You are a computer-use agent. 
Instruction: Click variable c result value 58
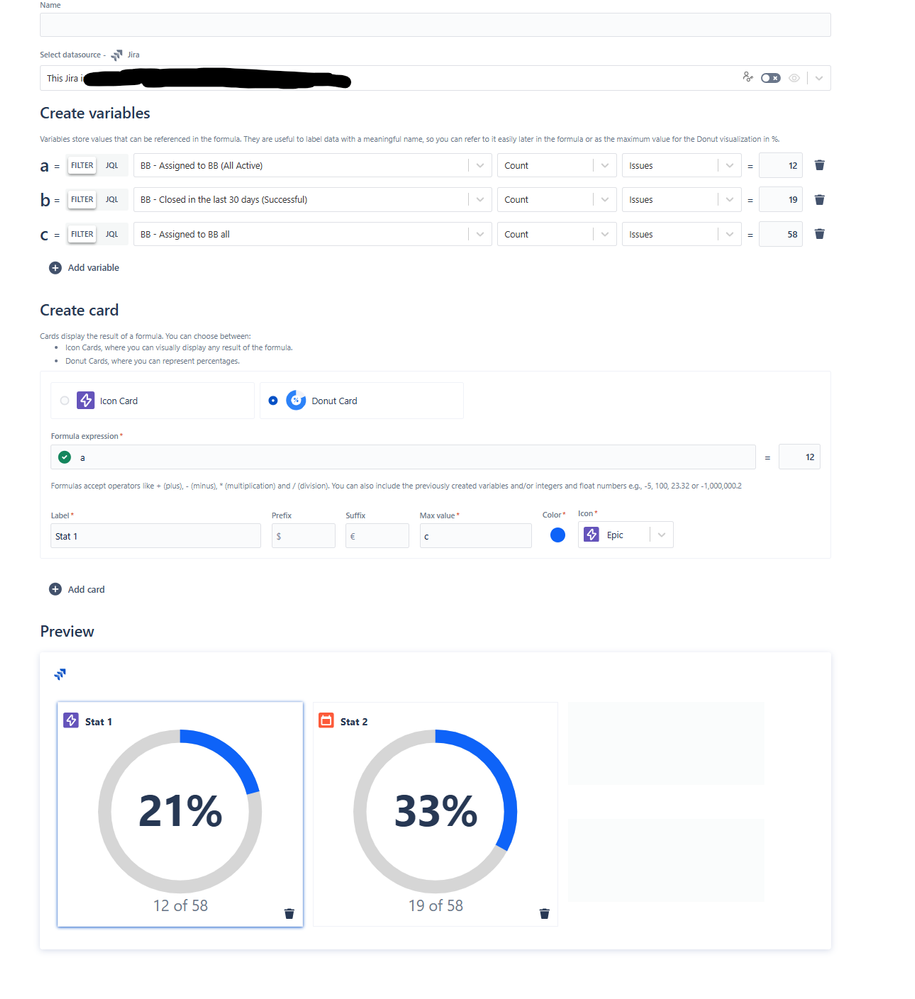(x=781, y=234)
